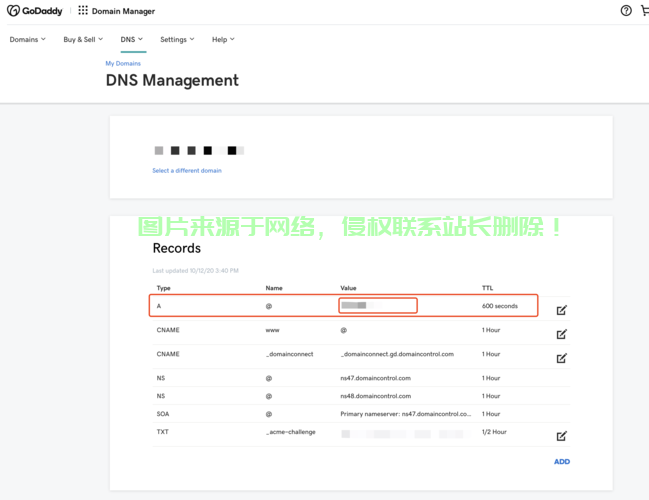This screenshot has width=649, height=500.
Task: Click the A record type cell
Action: click(159, 306)
